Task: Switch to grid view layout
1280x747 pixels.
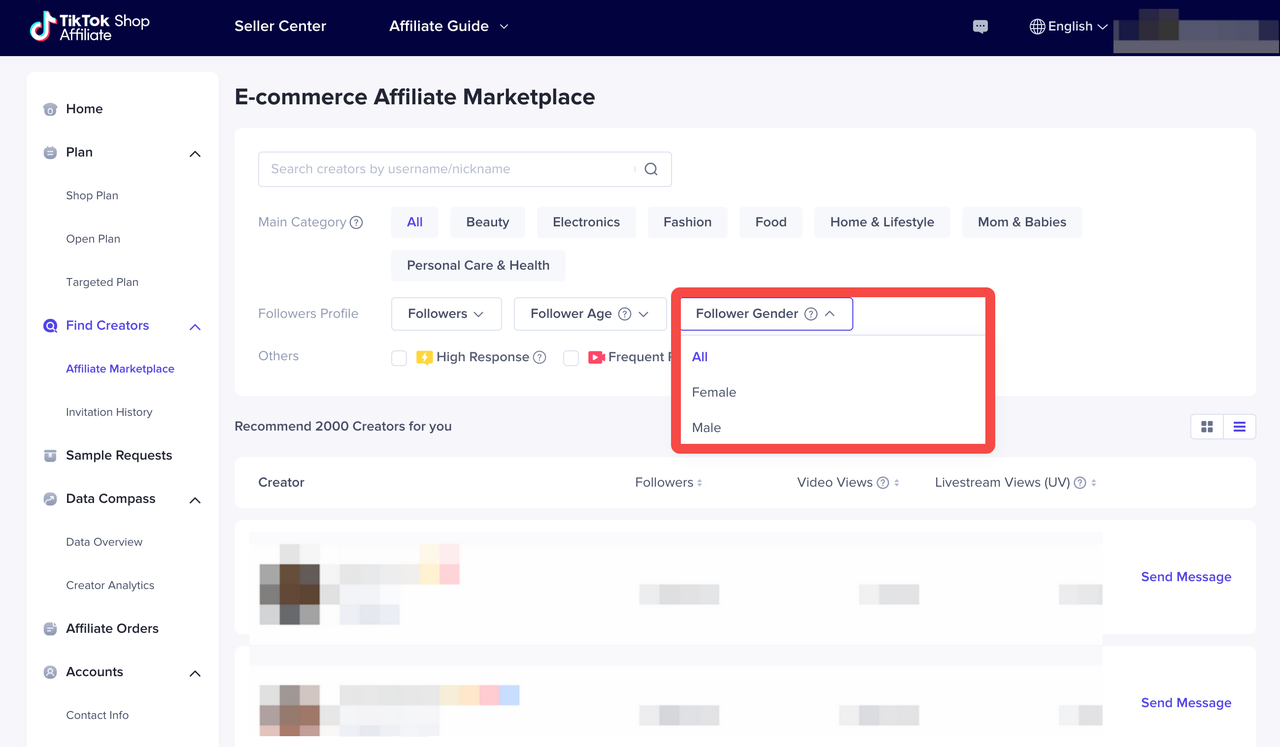Action: click(x=1207, y=427)
